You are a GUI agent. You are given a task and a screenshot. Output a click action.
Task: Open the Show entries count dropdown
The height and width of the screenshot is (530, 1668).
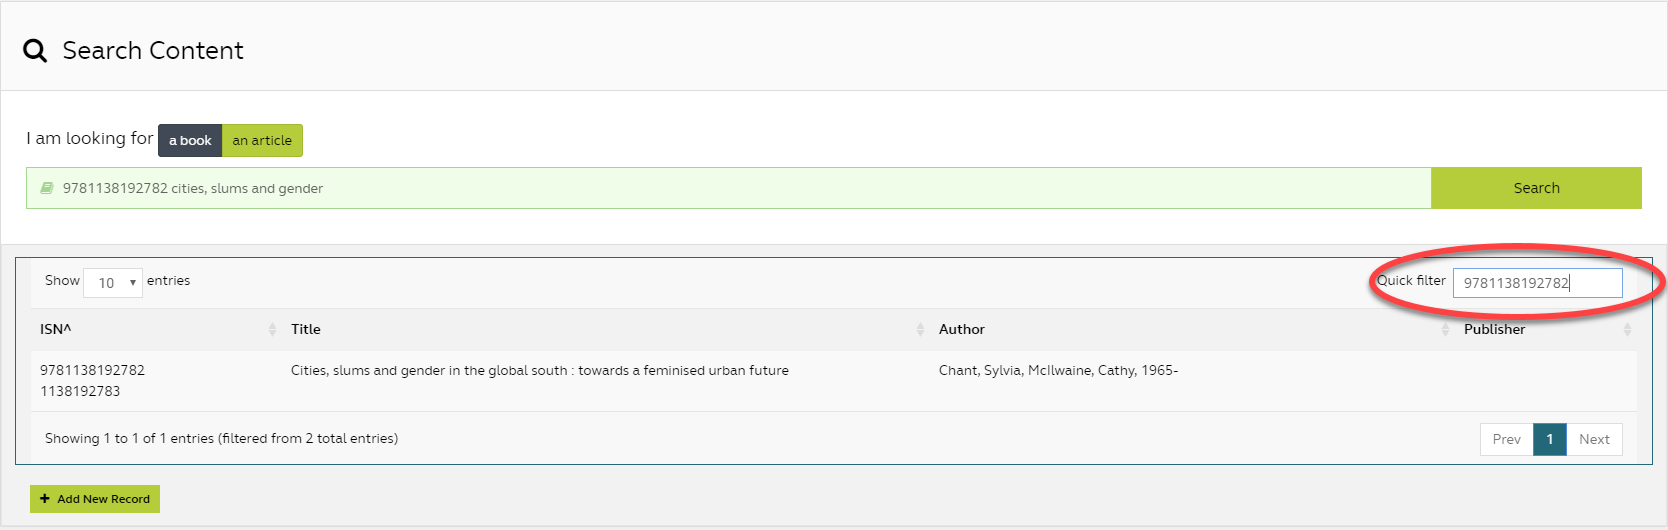pyautogui.click(x=113, y=283)
